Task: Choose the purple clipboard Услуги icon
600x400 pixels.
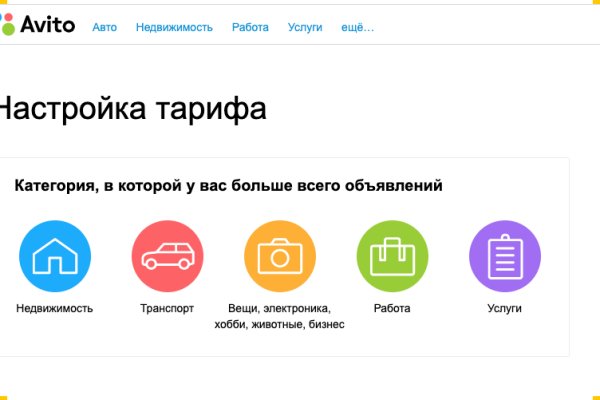Action: click(505, 256)
